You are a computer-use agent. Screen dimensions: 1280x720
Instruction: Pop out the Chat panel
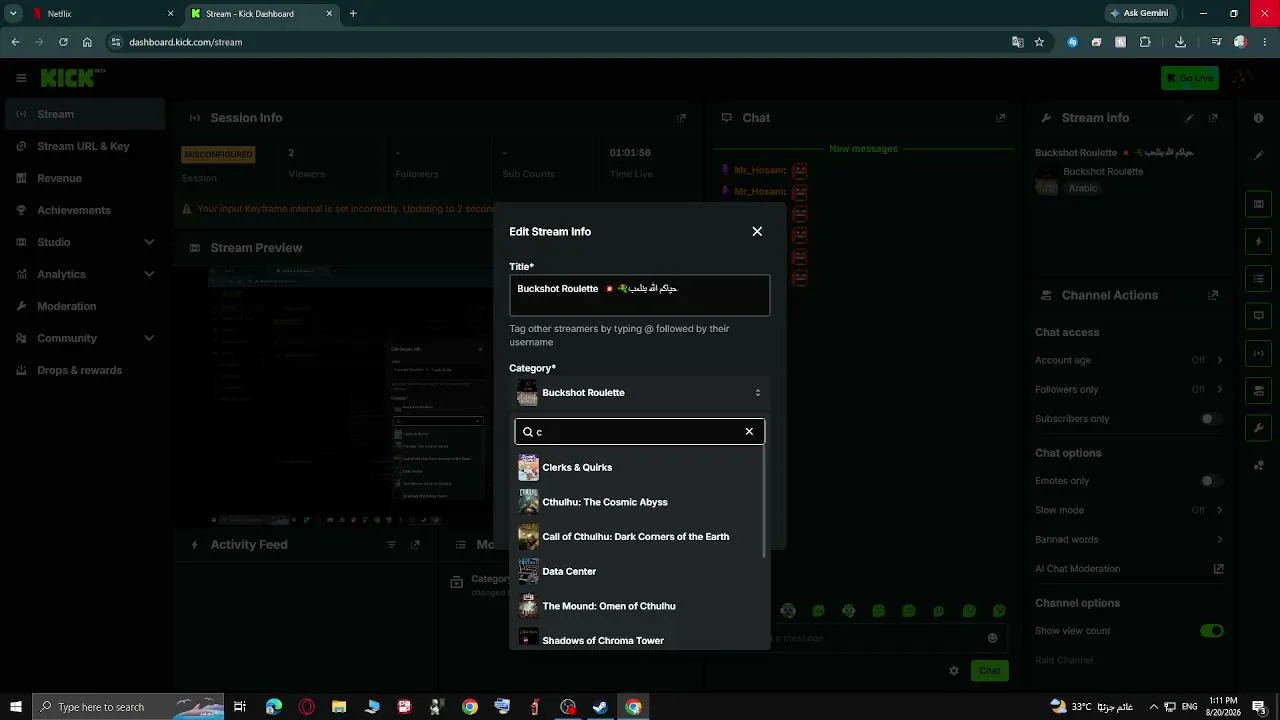pos(1000,118)
